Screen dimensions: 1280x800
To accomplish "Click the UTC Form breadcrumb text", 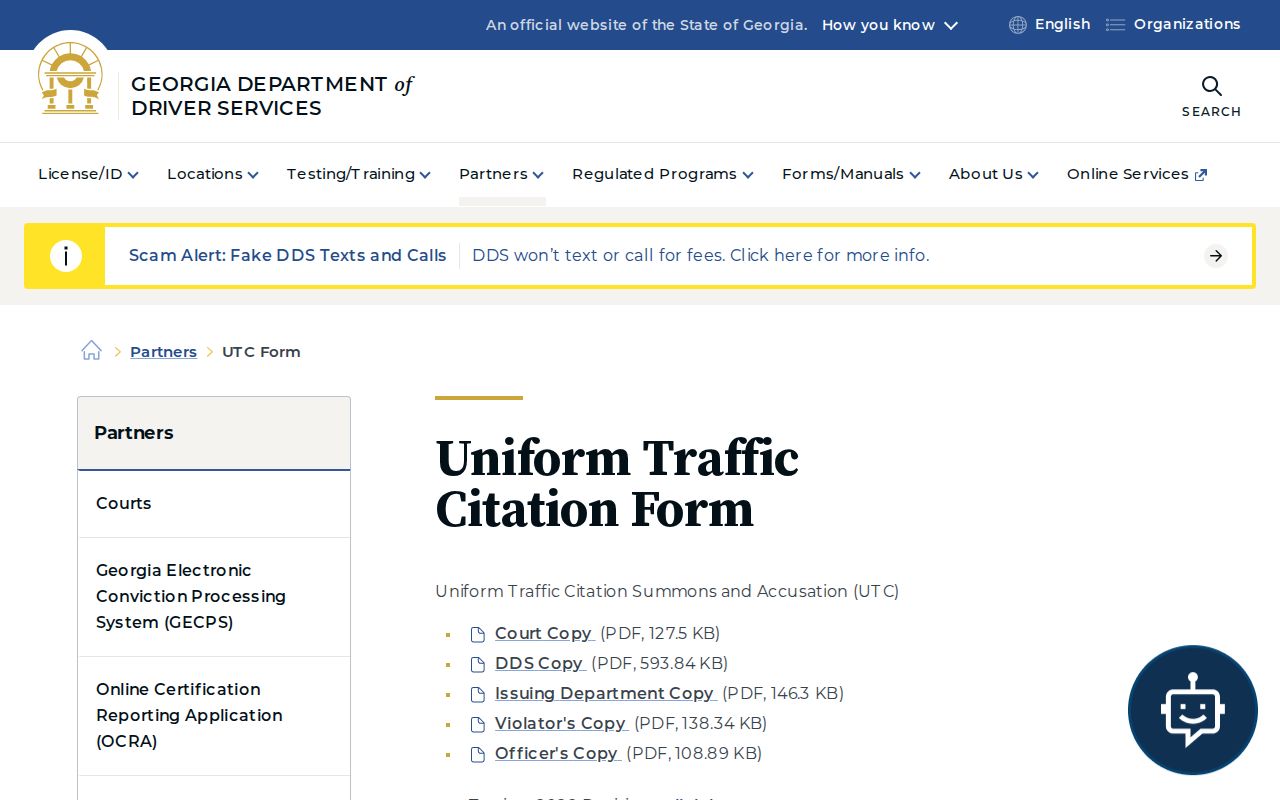I will (261, 352).
